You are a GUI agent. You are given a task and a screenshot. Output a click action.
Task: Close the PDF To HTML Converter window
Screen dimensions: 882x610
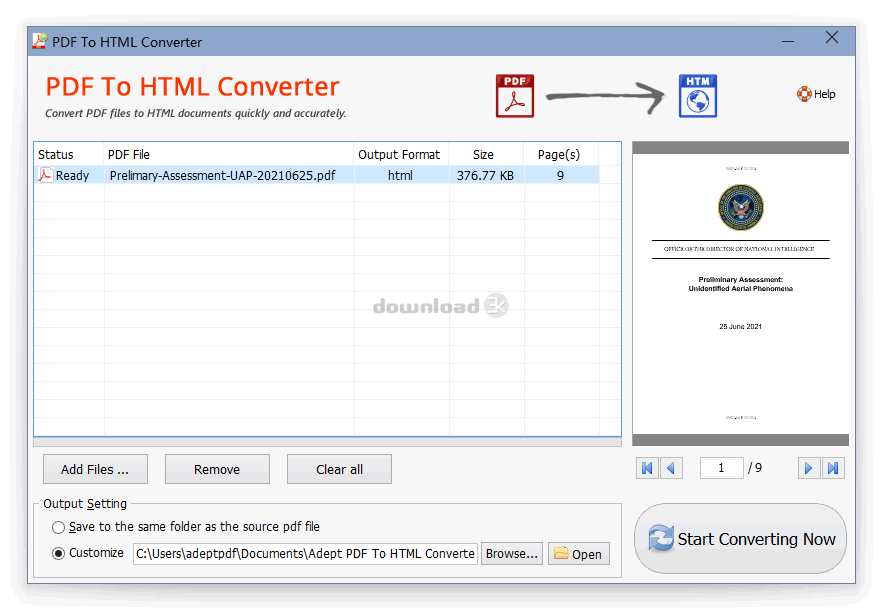point(832,38)
